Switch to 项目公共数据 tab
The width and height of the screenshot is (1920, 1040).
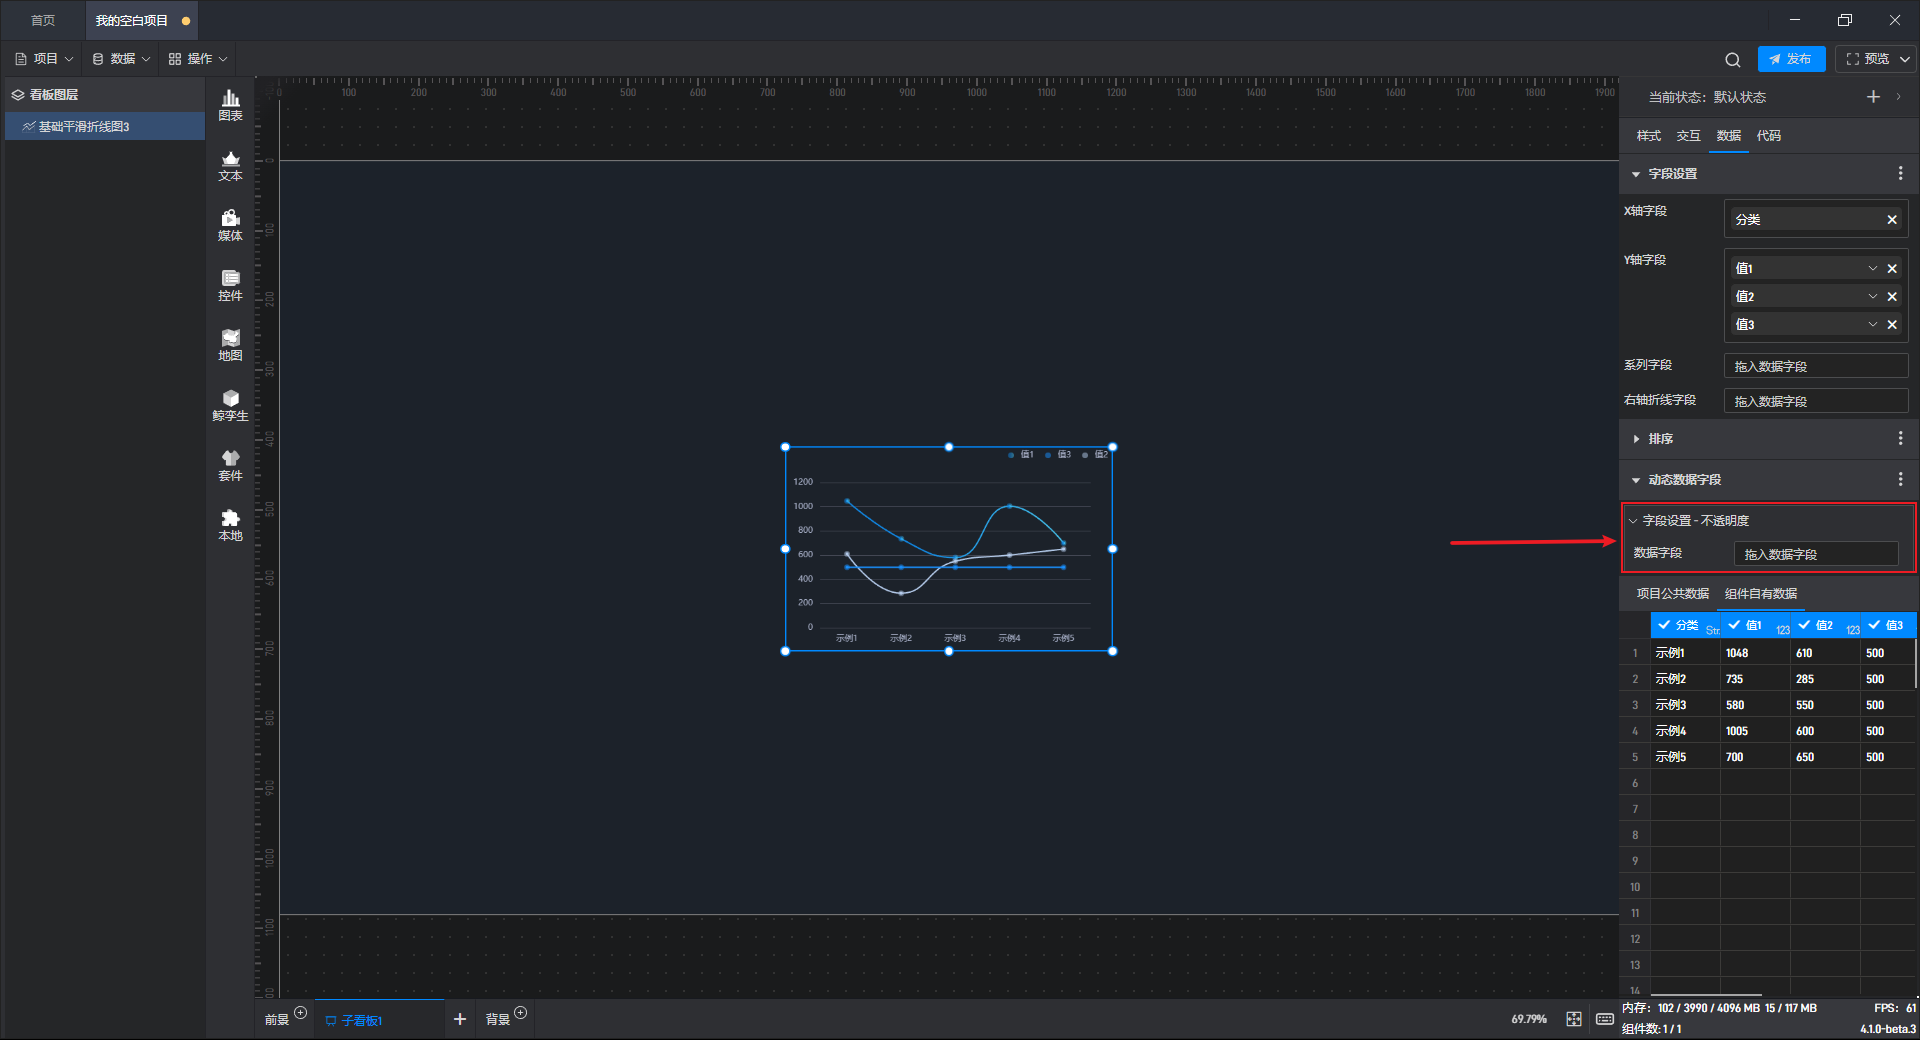(1672, 594)
